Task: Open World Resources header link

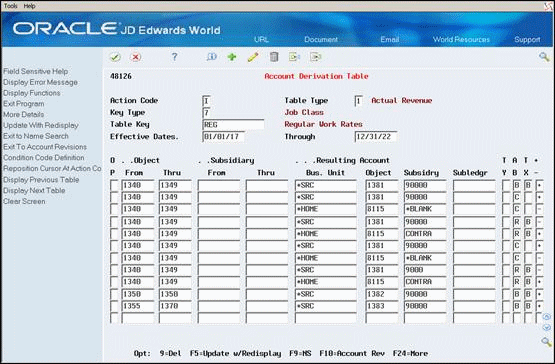Action: pos(462,40)
